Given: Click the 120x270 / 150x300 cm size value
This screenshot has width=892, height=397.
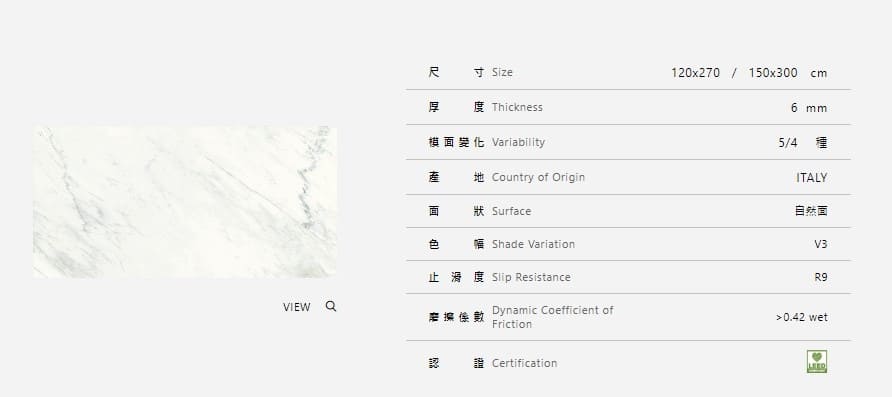Looking at the screenshot, I should click(749, 73).
